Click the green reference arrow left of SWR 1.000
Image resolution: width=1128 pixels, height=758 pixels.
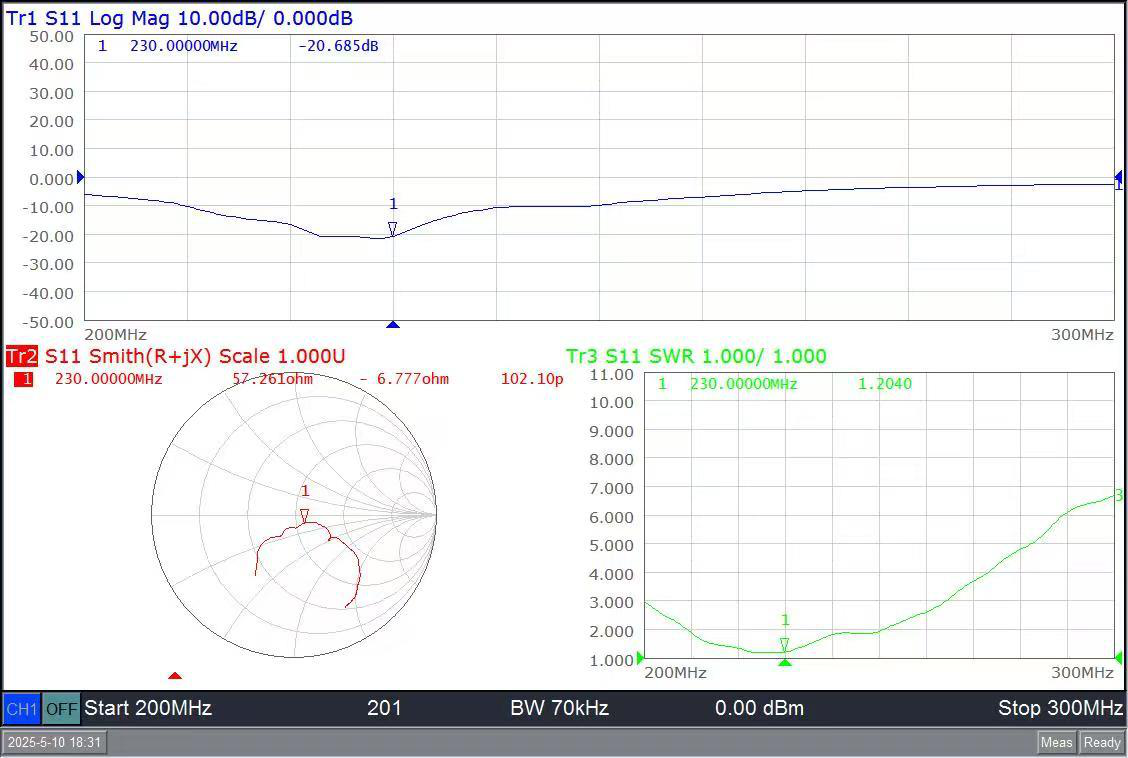(640, 657)
